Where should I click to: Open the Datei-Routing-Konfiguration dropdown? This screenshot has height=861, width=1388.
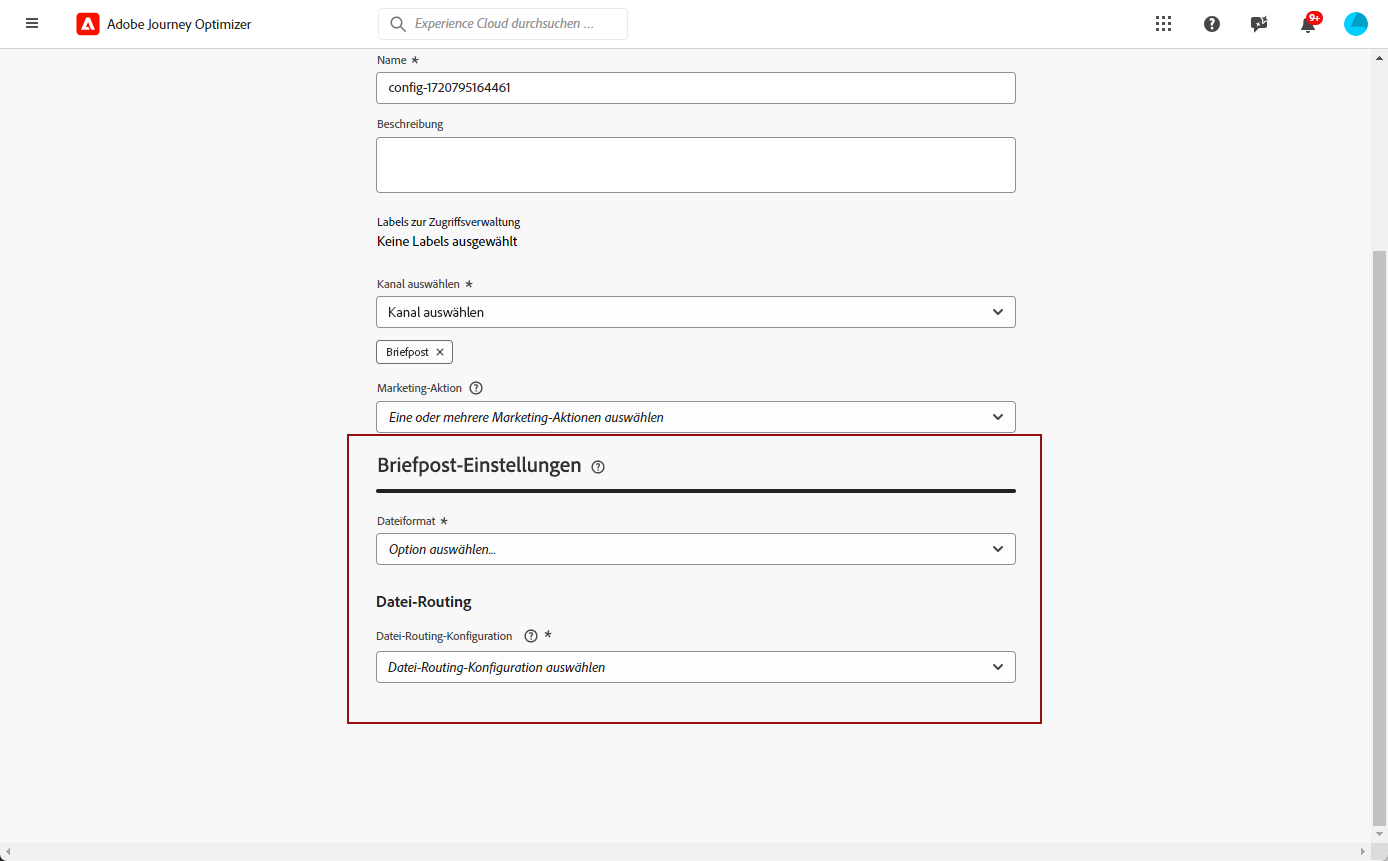click(696, 667)
